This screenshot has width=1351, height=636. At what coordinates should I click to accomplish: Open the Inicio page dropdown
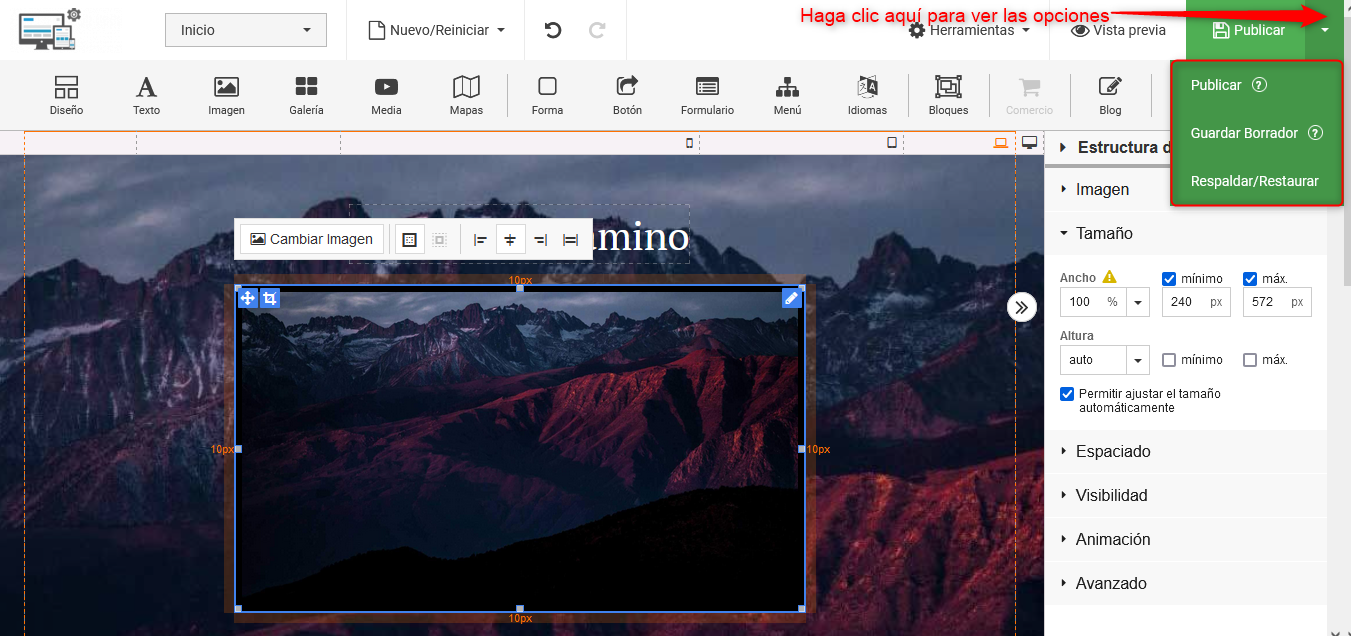pyautogui.click(x=245, y=30)
